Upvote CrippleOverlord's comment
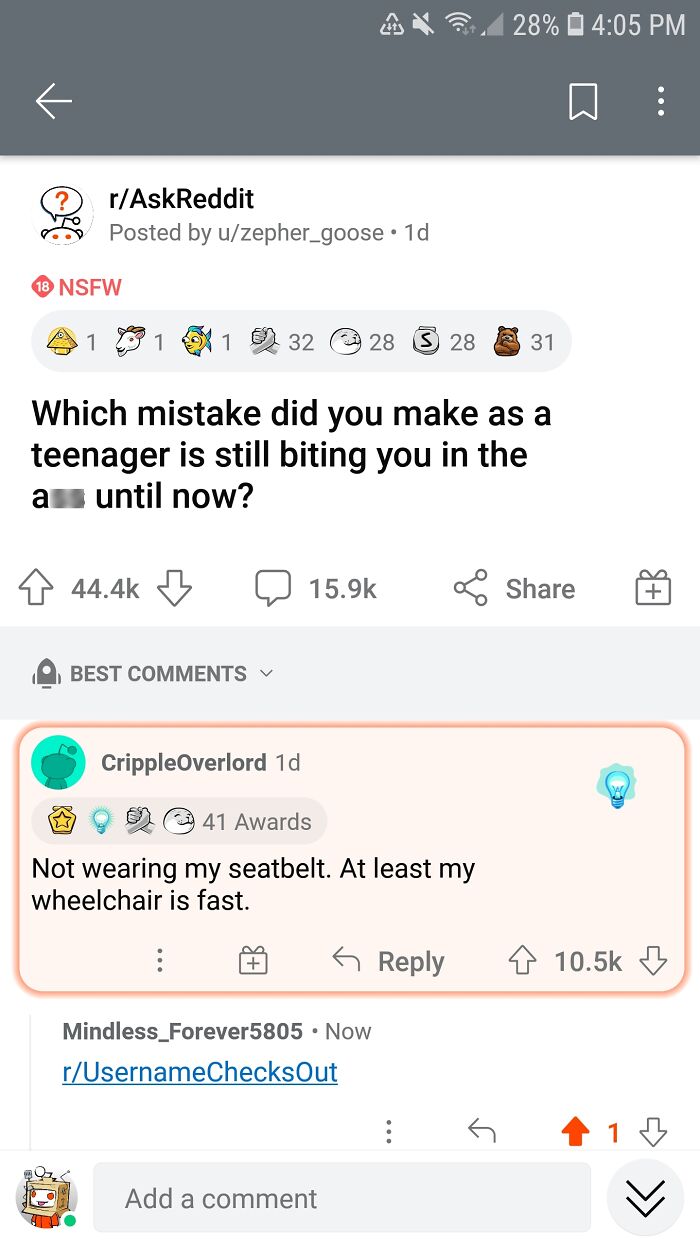This screenshot has width=700, height=1244. click(x=522, y=961)
